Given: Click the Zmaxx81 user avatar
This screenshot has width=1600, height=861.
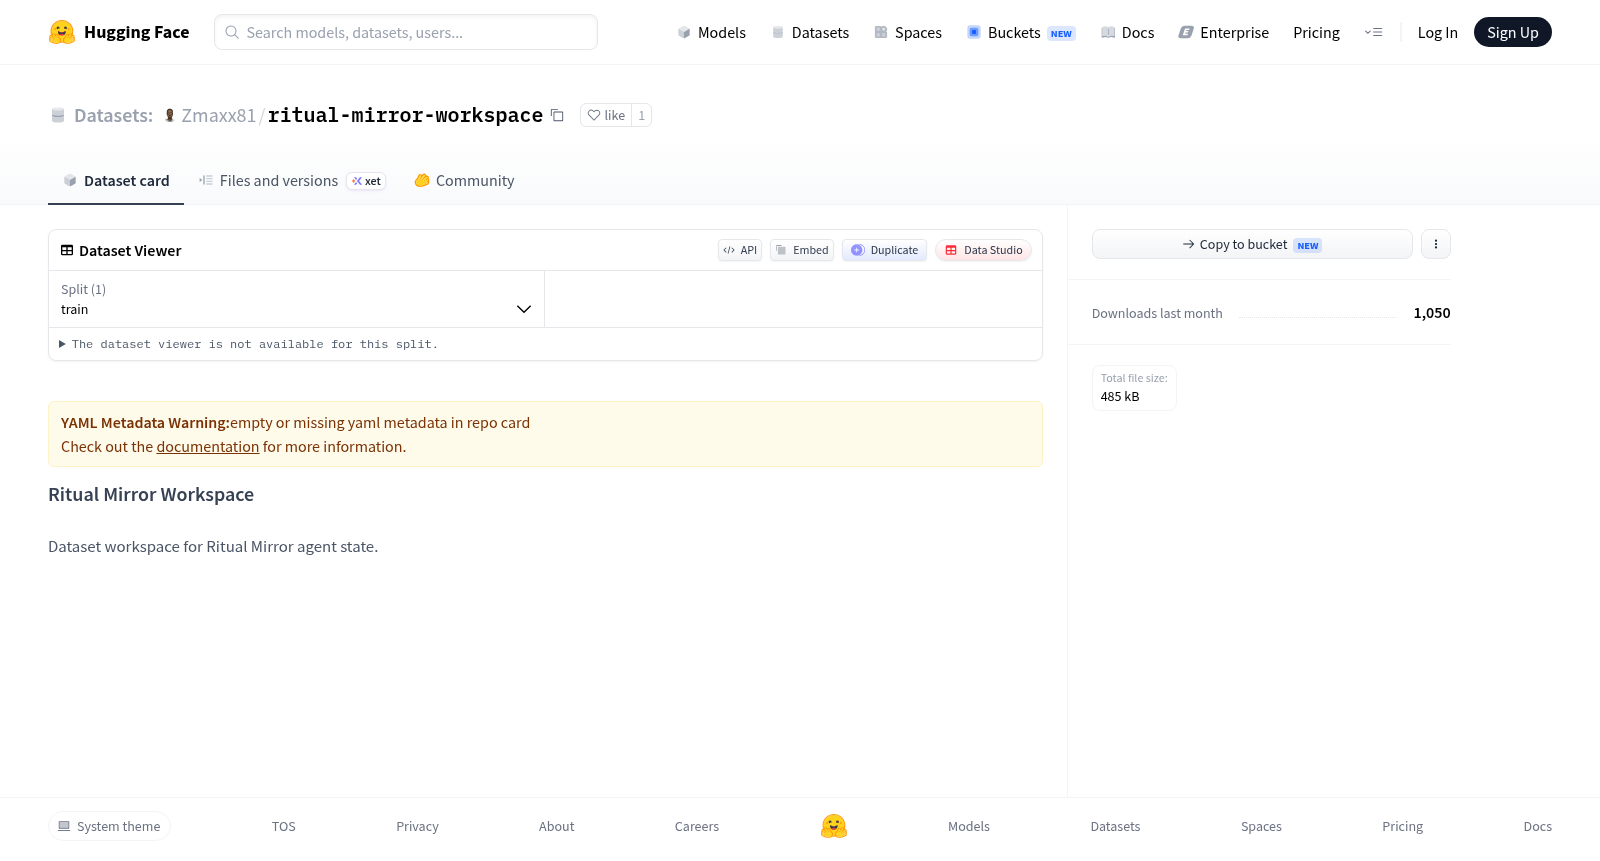Looking at the screenshot, I should pos(170,115).
